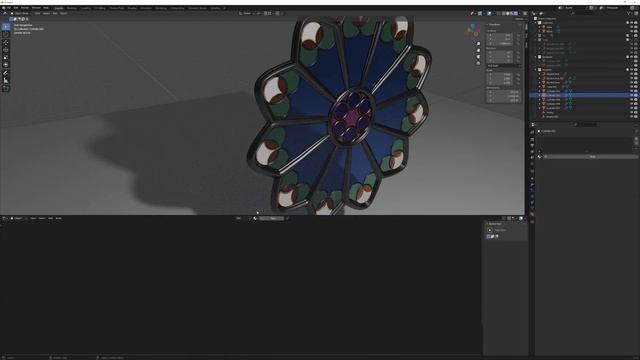Switch viewport to rendered shading
This screenshot has height=360, width=640.
point(516,13)
